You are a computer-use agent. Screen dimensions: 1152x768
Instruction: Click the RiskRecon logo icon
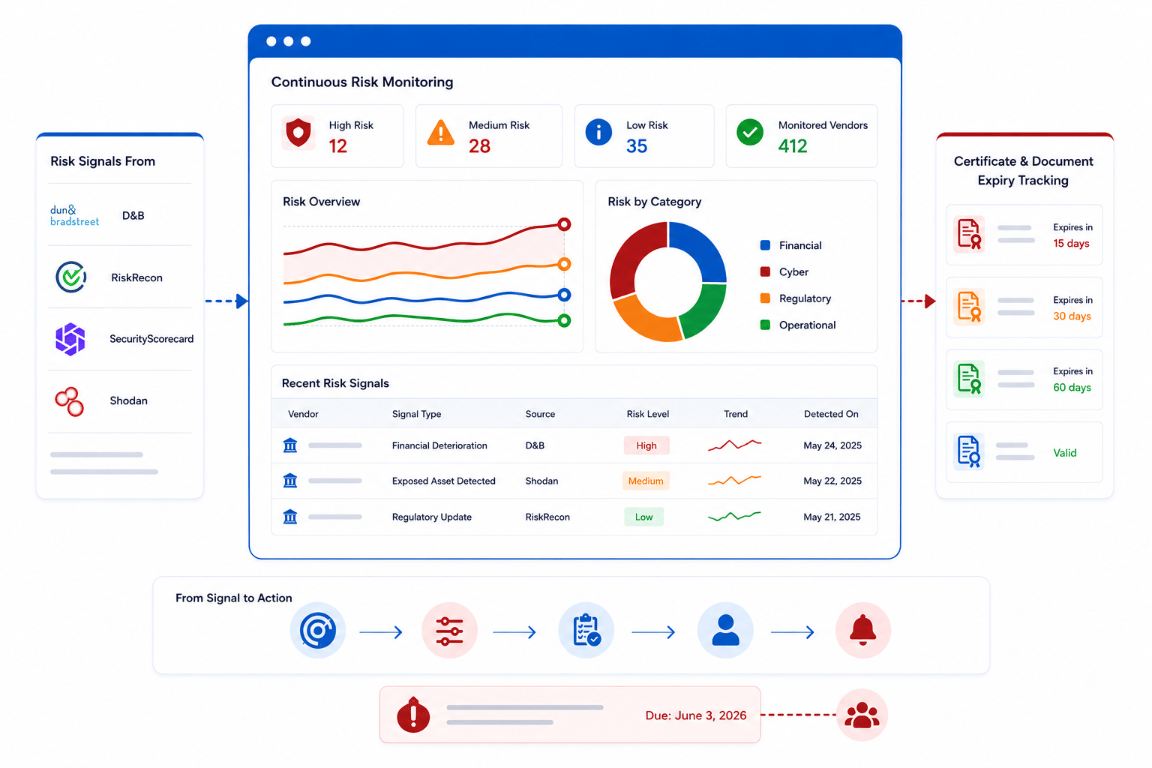(x=71, y=277)
